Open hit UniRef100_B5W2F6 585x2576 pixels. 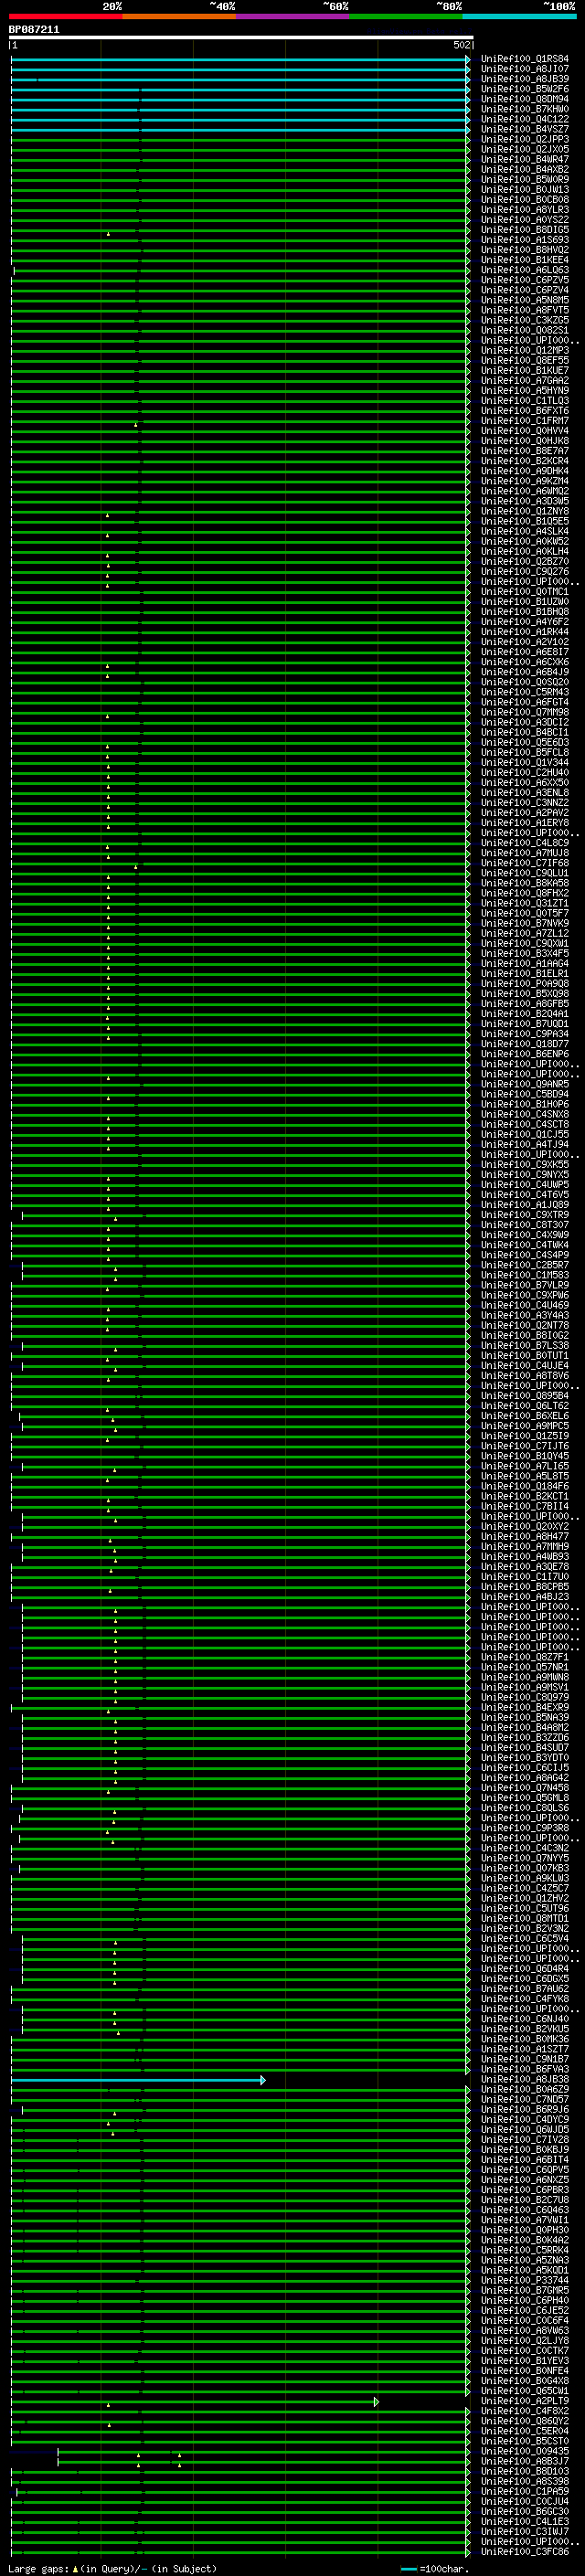[525, 89]
